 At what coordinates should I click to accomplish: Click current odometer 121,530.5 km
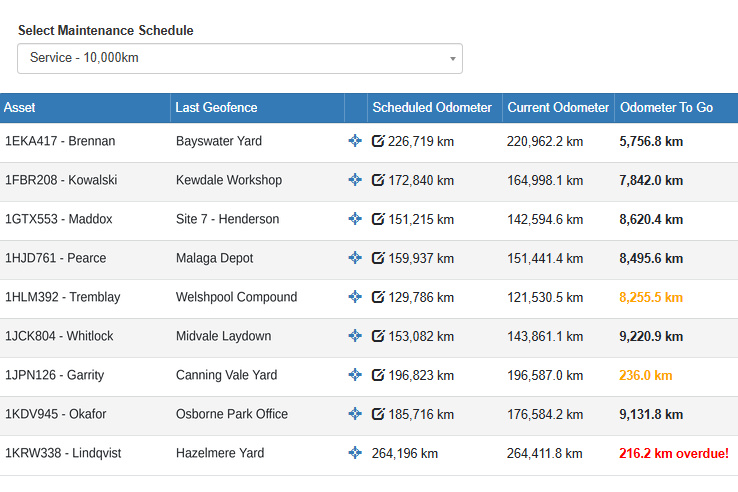point(545,298)
